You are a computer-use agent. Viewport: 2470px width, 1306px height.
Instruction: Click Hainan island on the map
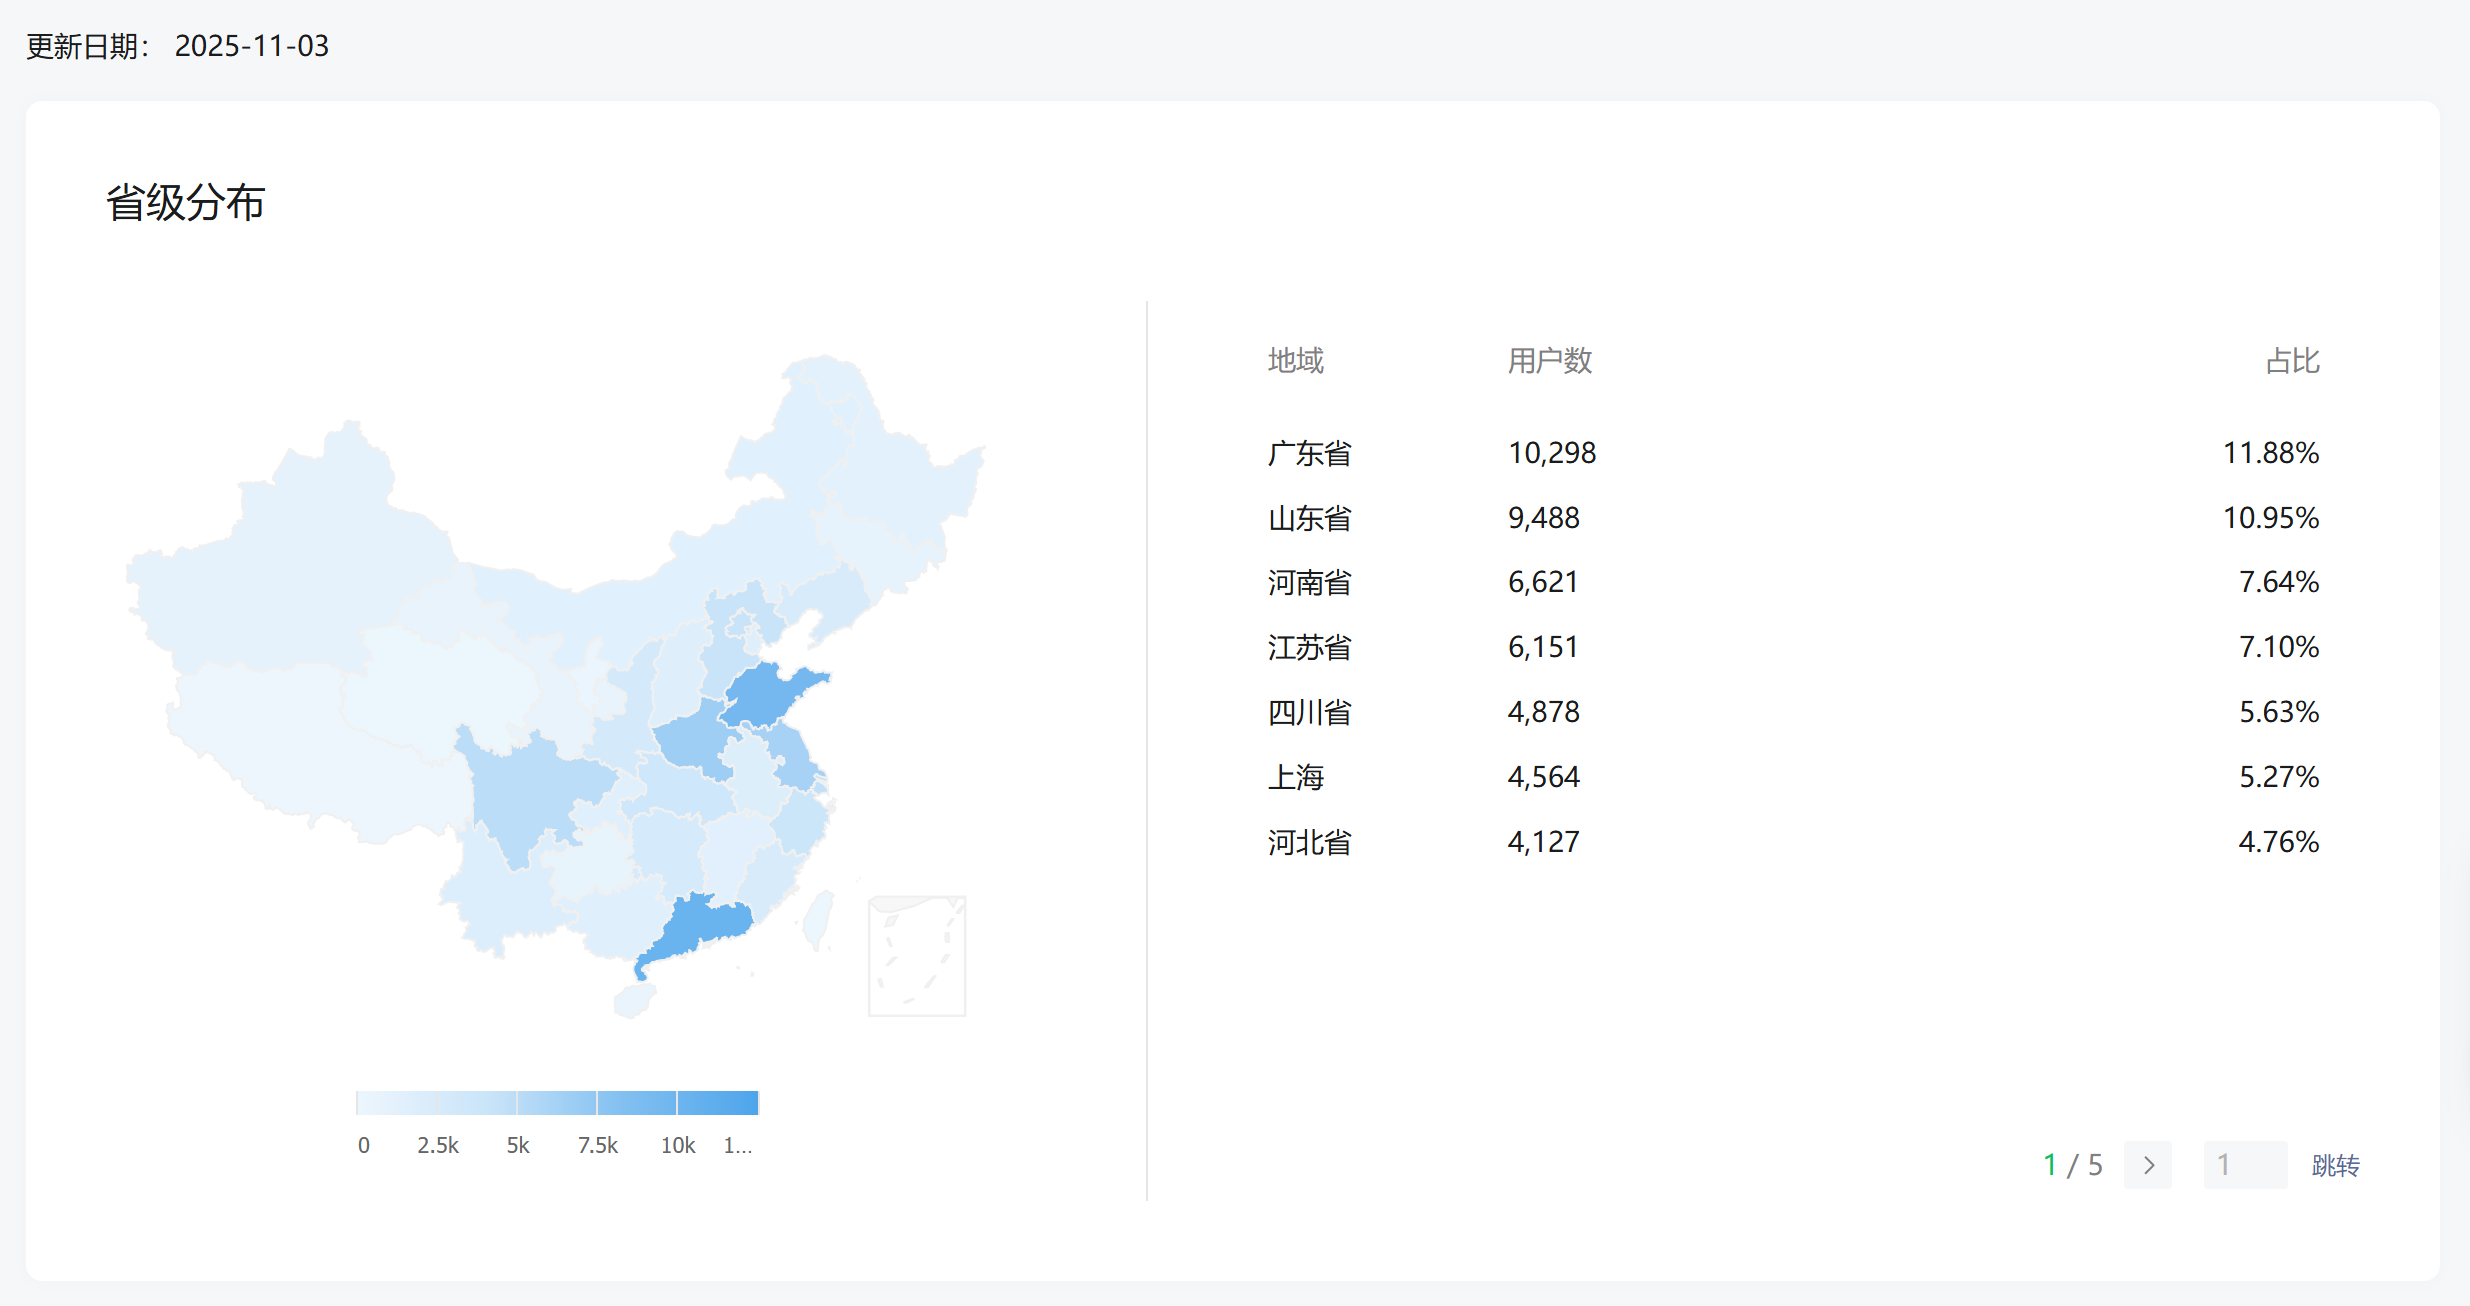633,999
